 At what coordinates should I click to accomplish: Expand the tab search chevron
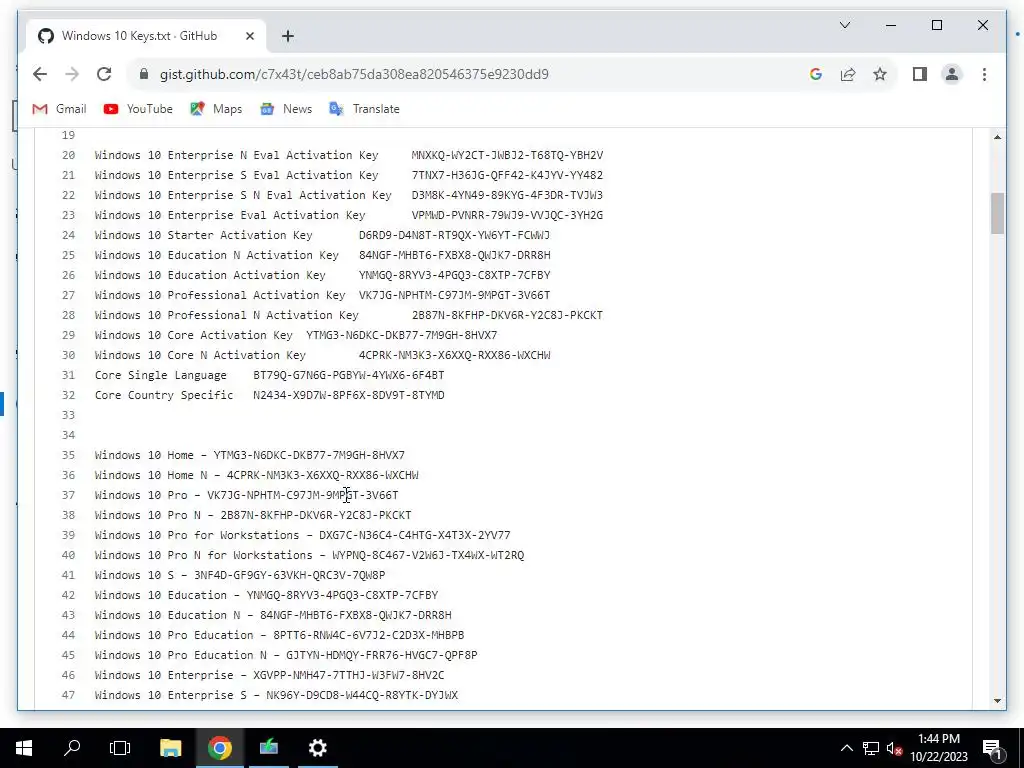pyautogui.click(x=844, y=25)
